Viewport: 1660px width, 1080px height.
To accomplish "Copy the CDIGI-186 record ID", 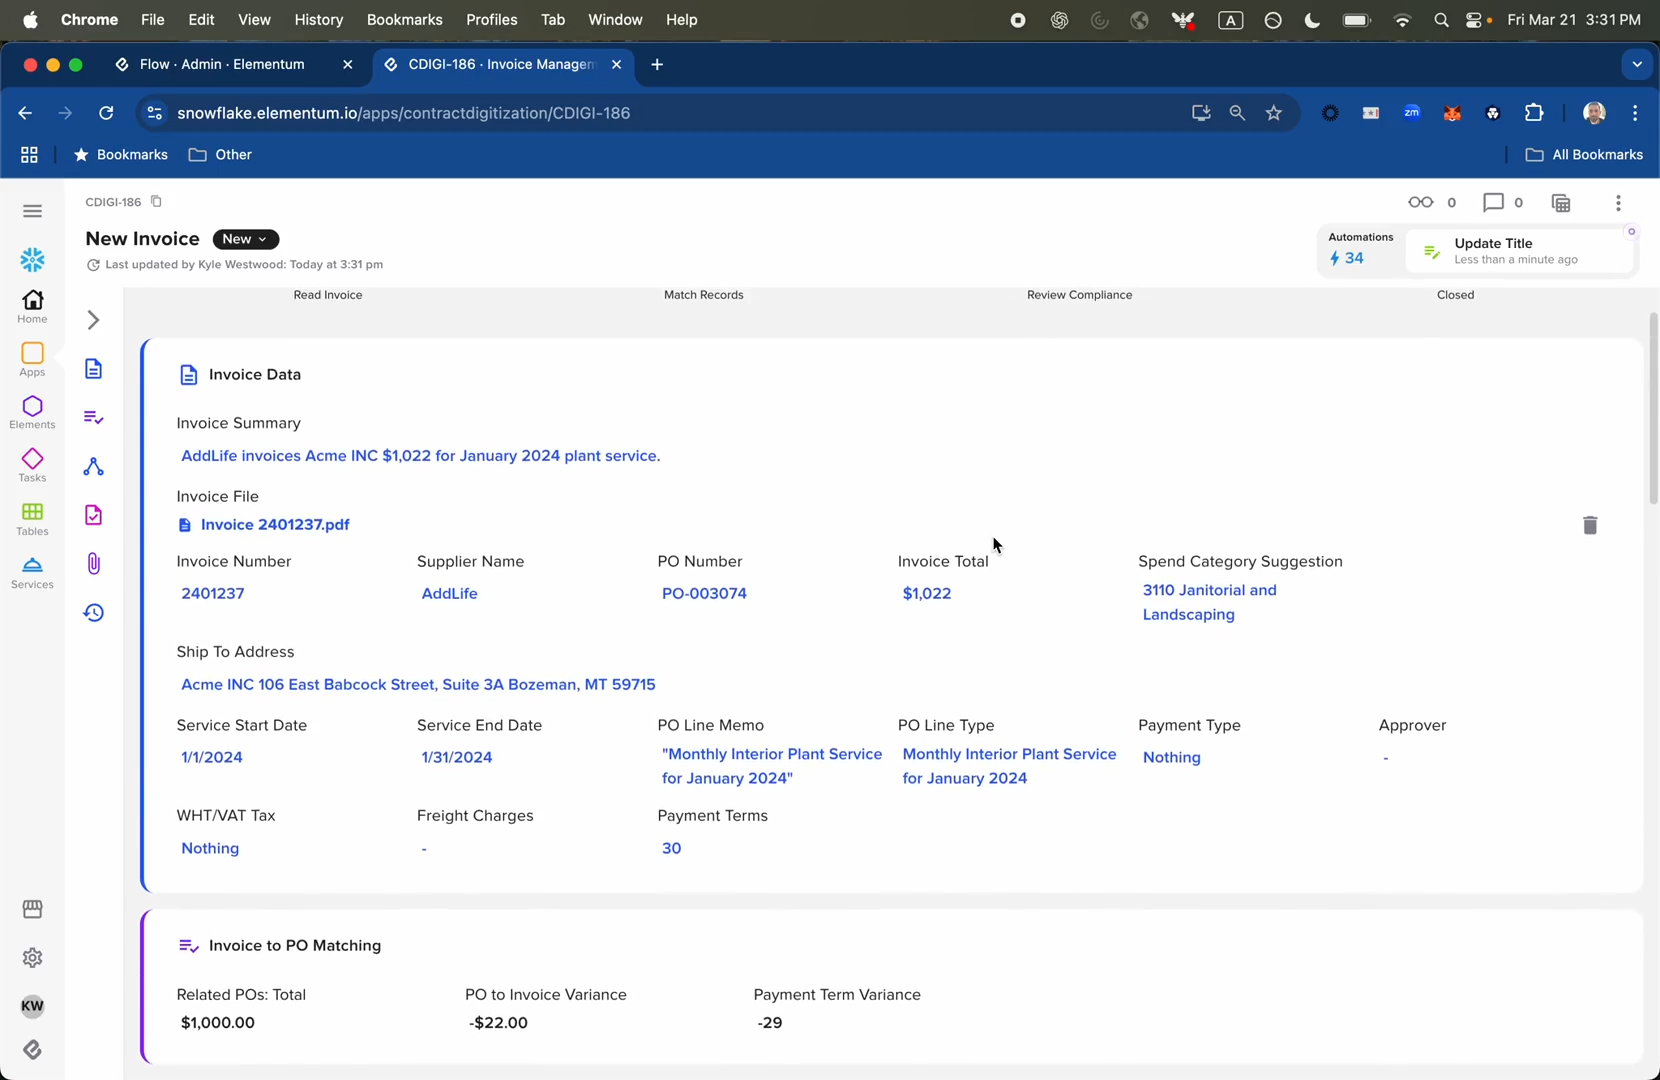I will [x=156, y=202].
